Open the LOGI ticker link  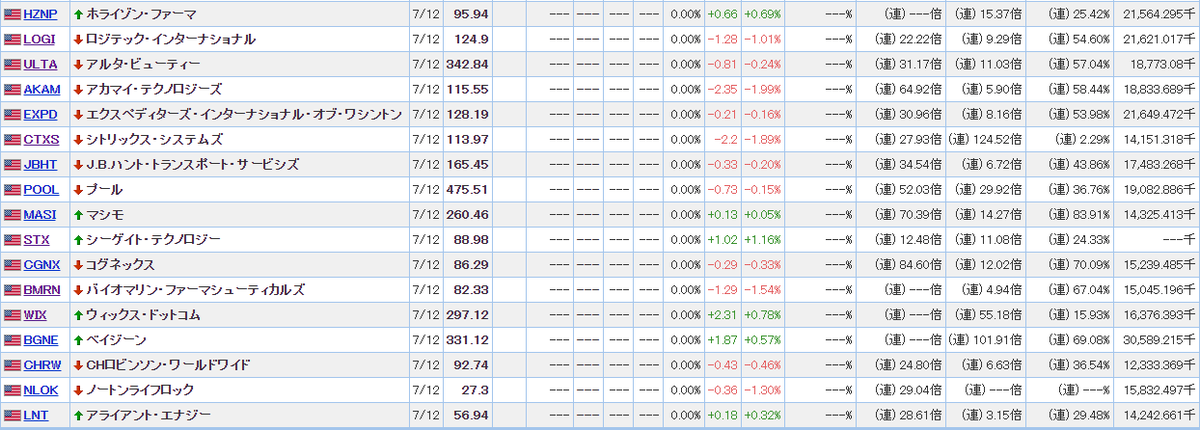click(39, 39)
